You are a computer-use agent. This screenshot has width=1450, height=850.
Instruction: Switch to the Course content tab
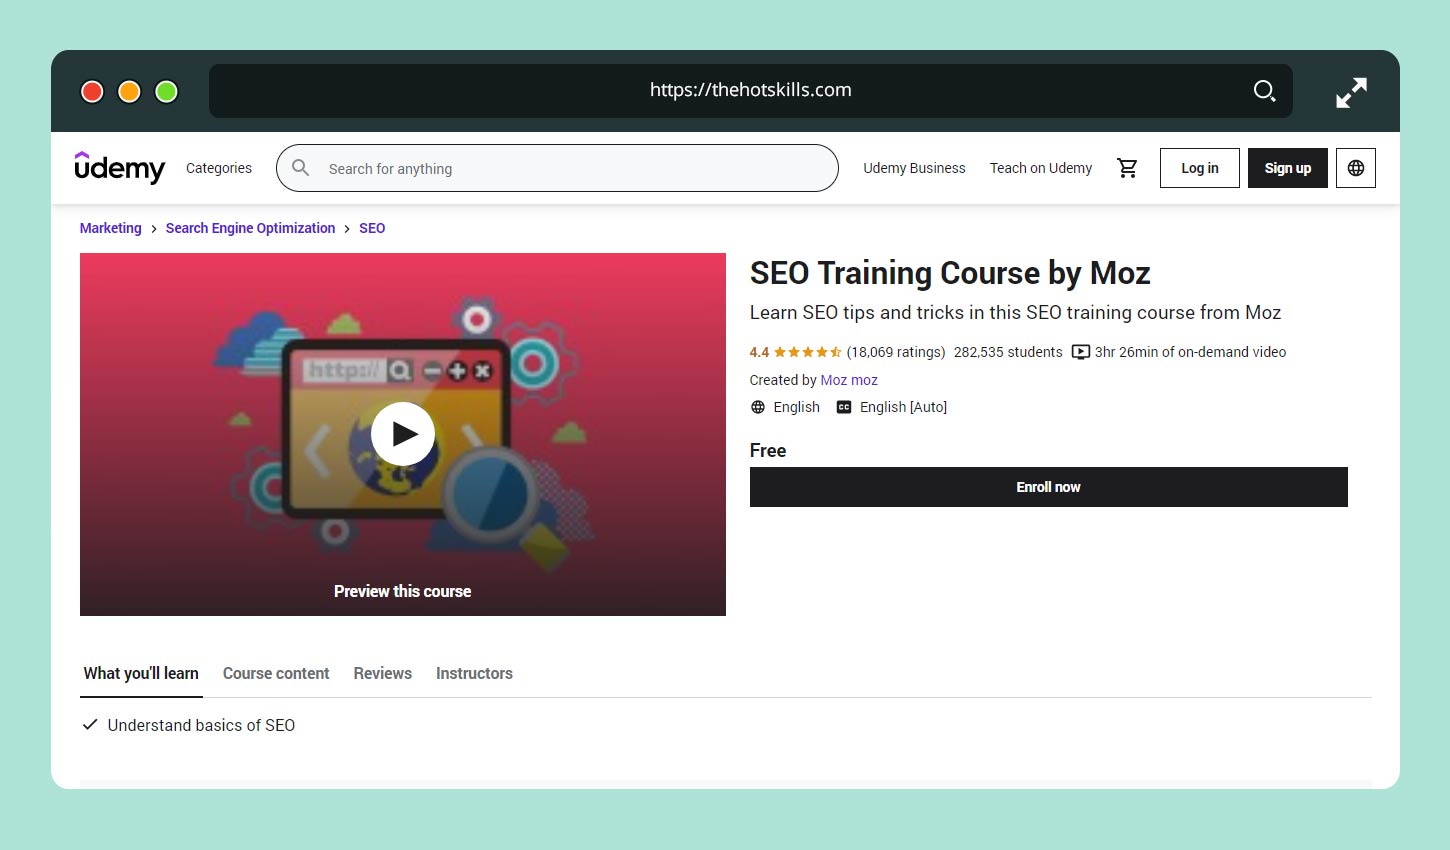(x=276, y=673)
